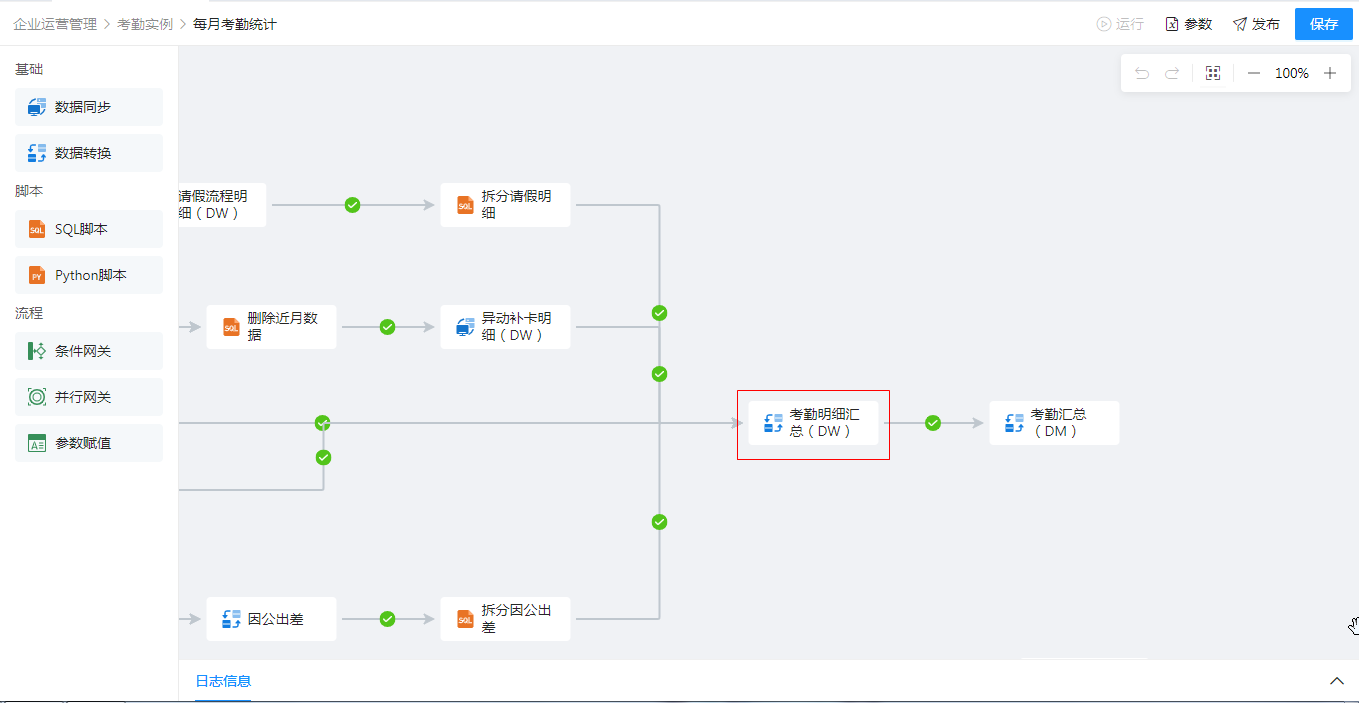
Task: Click the green check between 删除近月数据 and 异动补卡明细
Action: pos(388,327)
